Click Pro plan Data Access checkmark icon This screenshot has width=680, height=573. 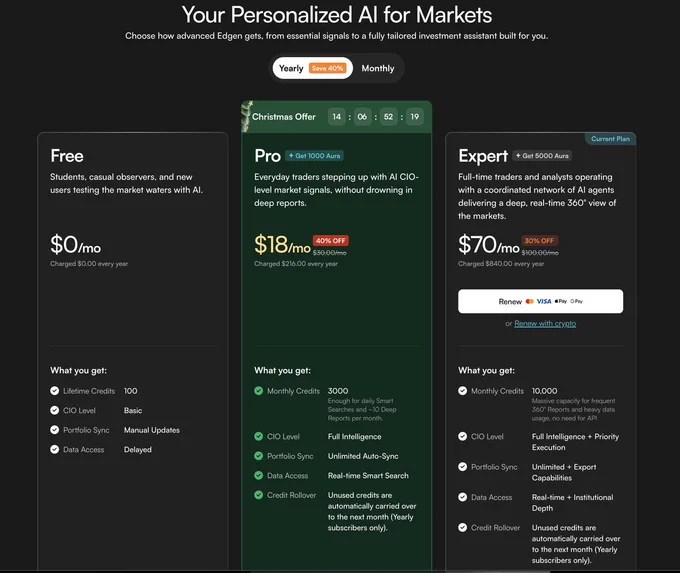pyautogui.click(x=258, y=475)
